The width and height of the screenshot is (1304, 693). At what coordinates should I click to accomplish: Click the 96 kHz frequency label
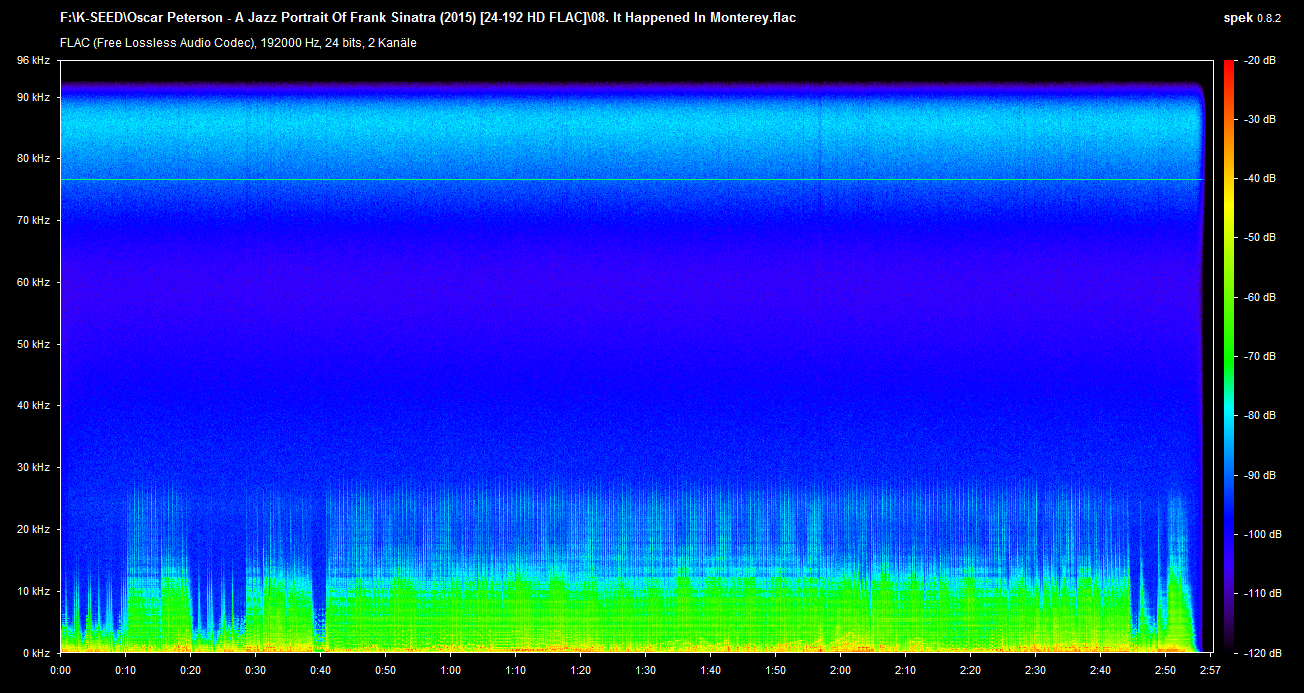point(34,61)
